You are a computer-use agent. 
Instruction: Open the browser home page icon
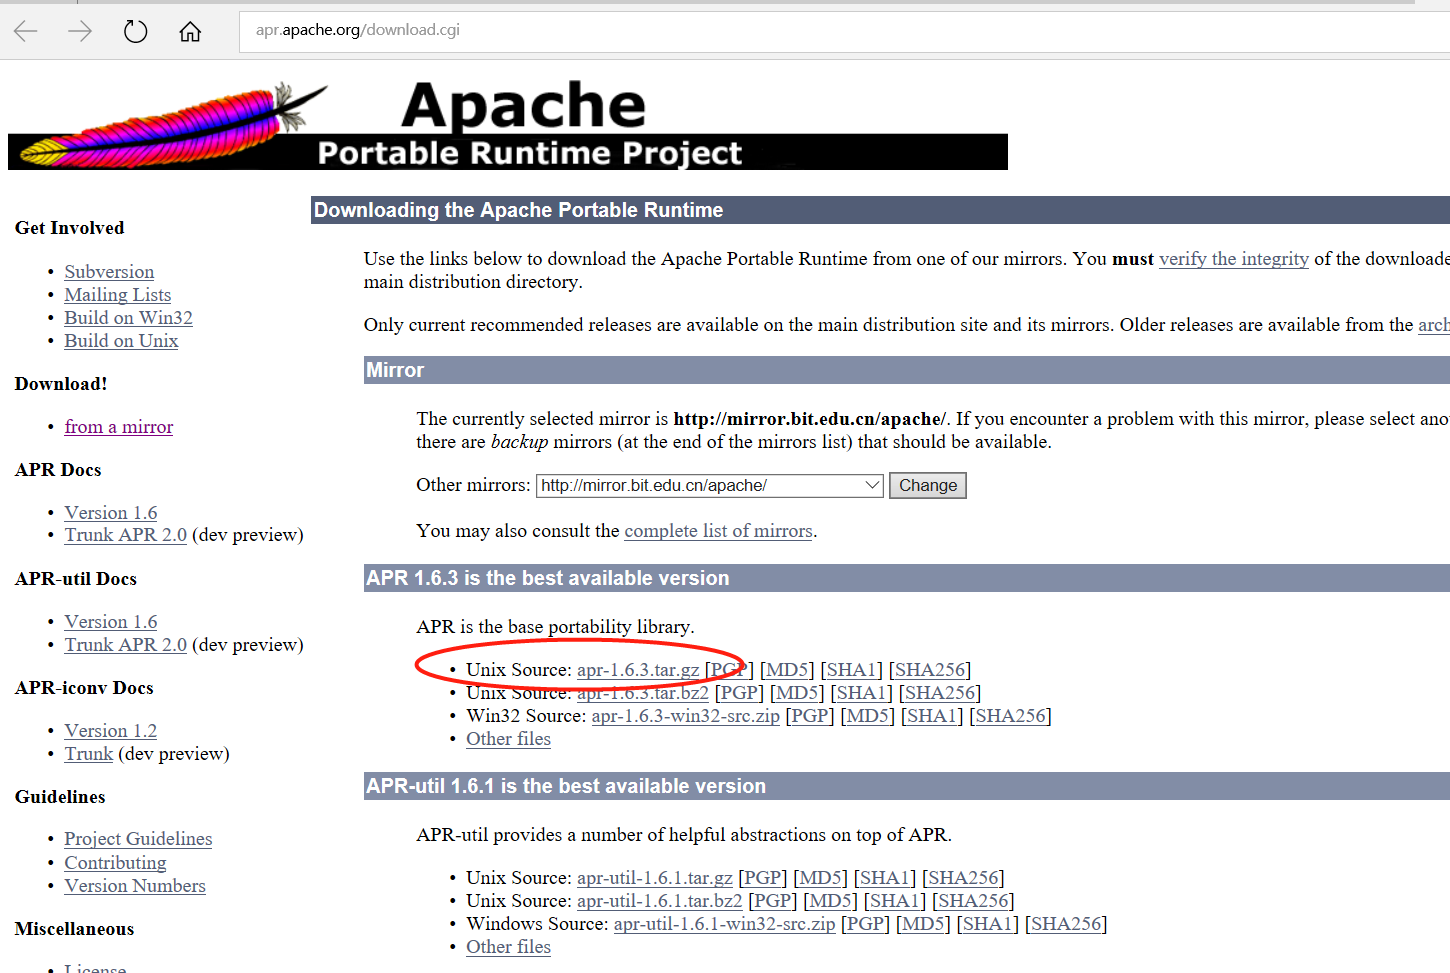pyautogui.click(x=190, y=31)
